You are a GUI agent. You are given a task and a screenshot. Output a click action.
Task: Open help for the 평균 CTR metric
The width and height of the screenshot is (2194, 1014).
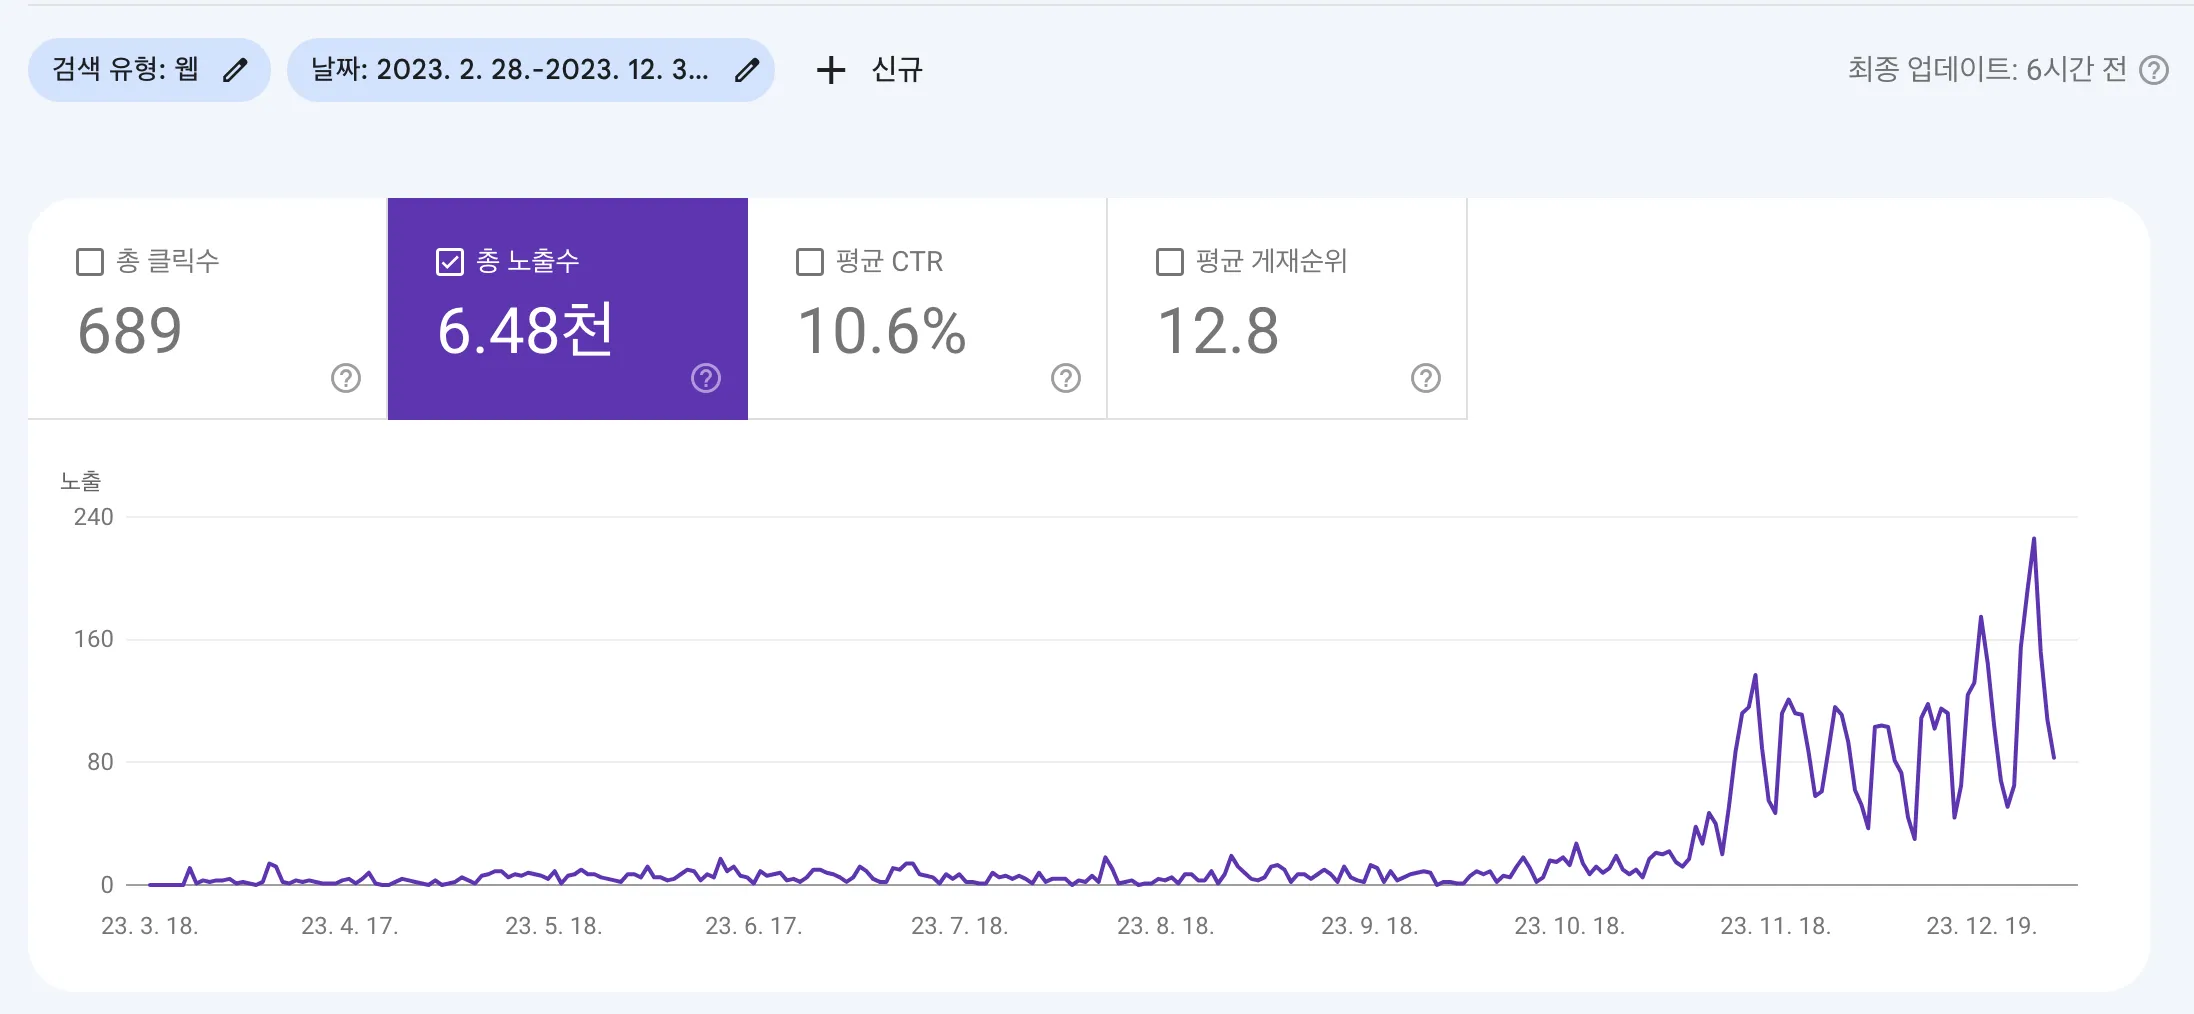tap(1065, 379)
